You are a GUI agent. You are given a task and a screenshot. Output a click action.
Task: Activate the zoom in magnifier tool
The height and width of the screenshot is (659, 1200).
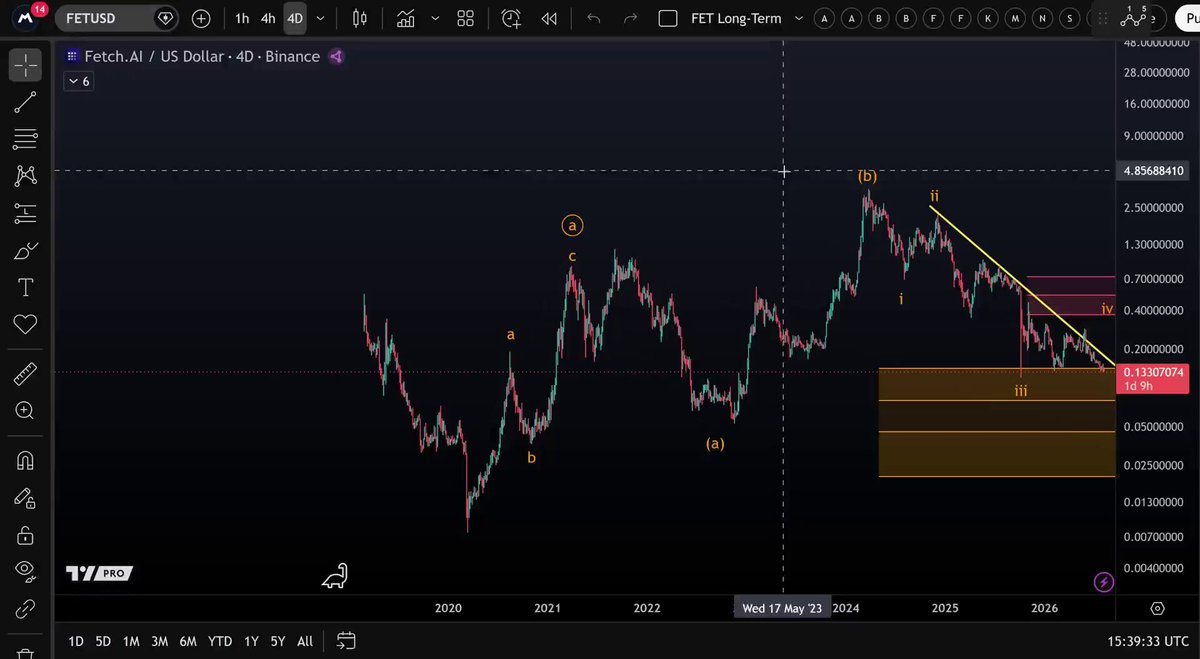(x=25, y=410)
